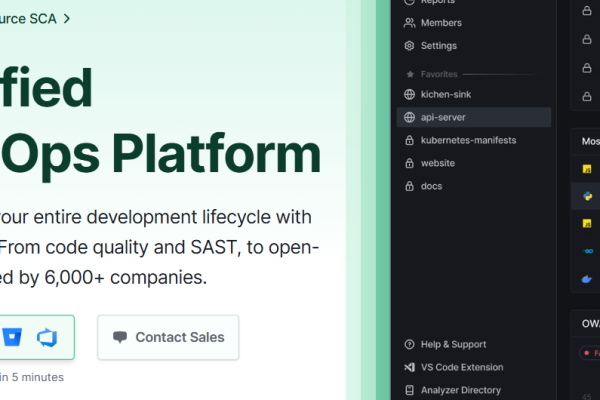Click the Docker whale icon

pyautogui.click(x=587, y=279)
